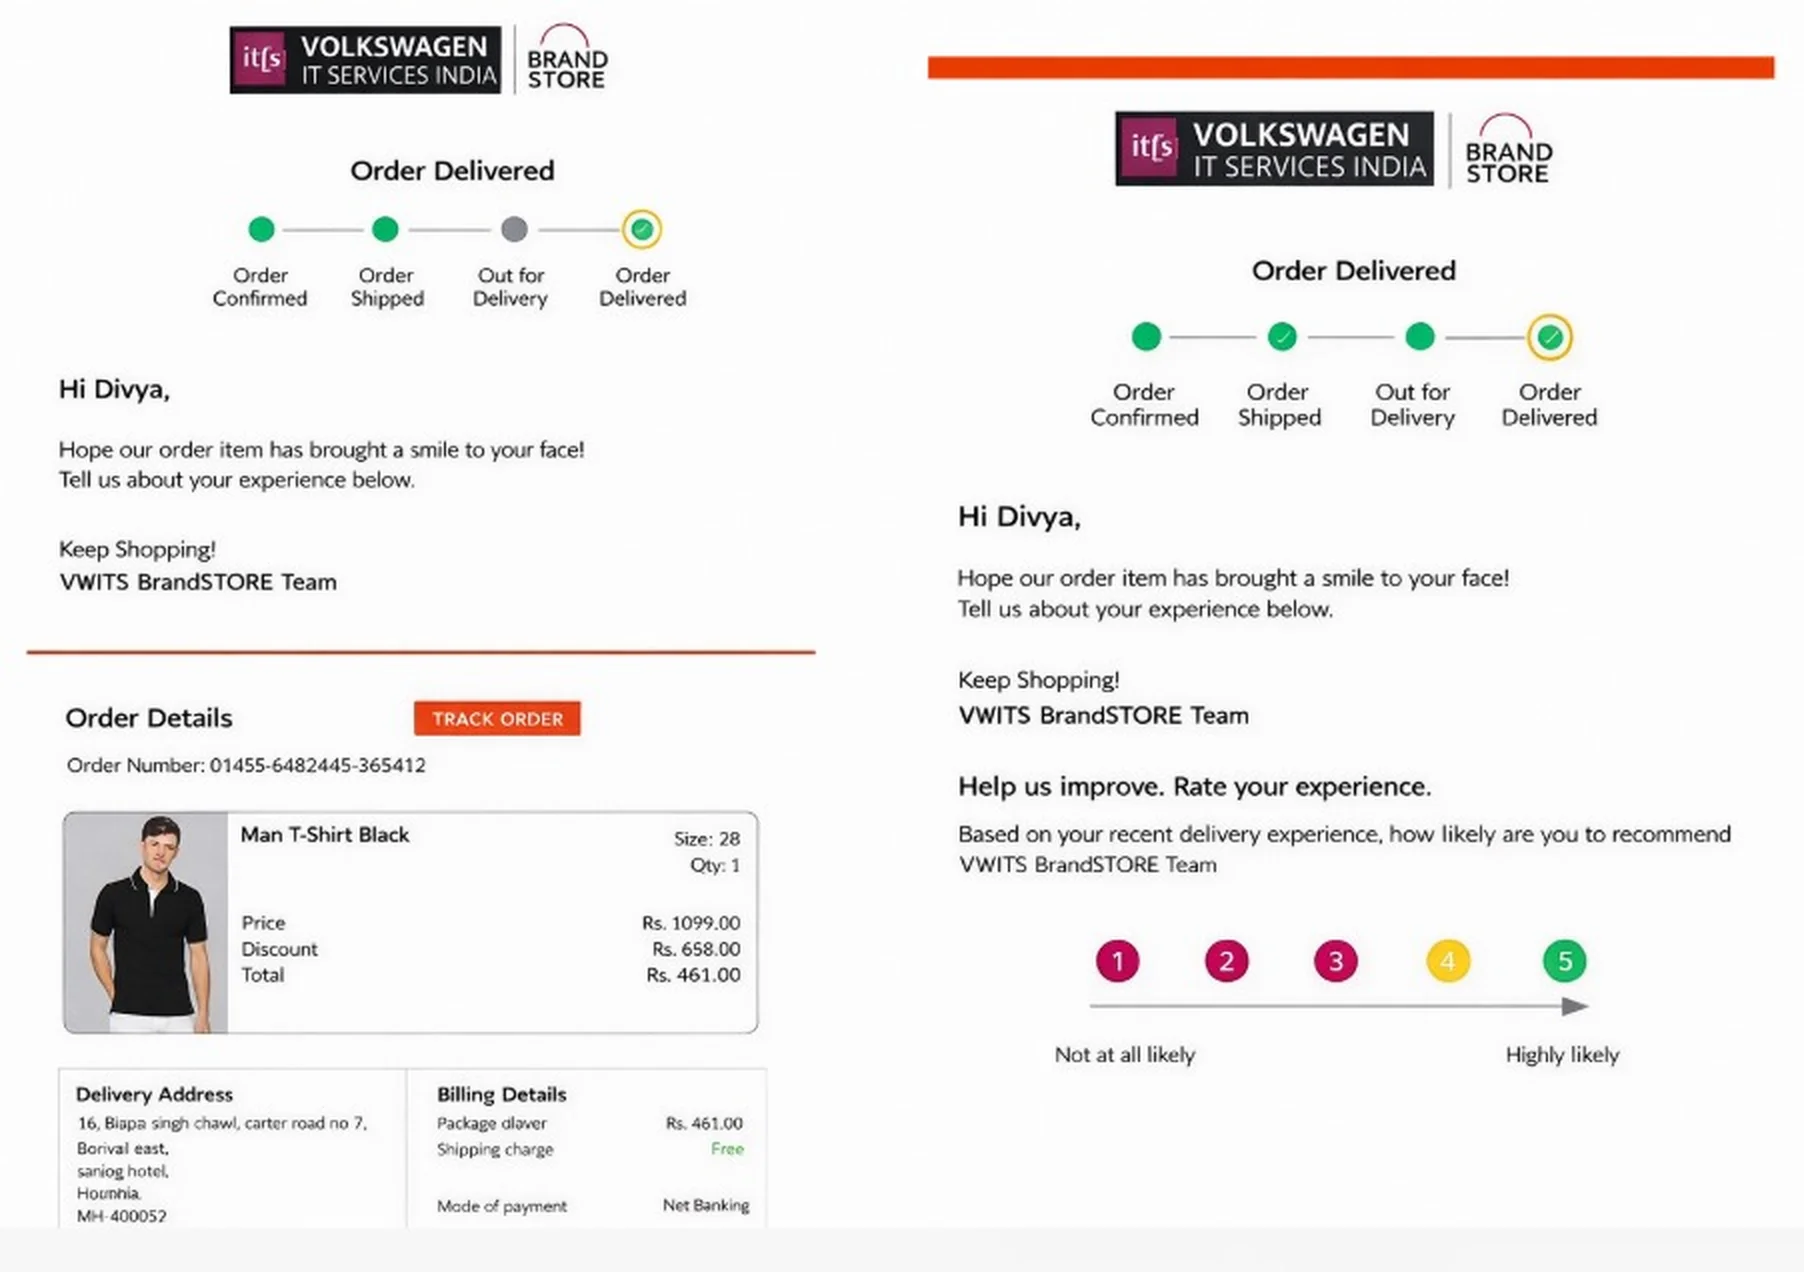The height and width of the screenshot is (1272, 1804).
Task: Click the Order Shipped checkmark in the right email
Action: pos(1281,337)
